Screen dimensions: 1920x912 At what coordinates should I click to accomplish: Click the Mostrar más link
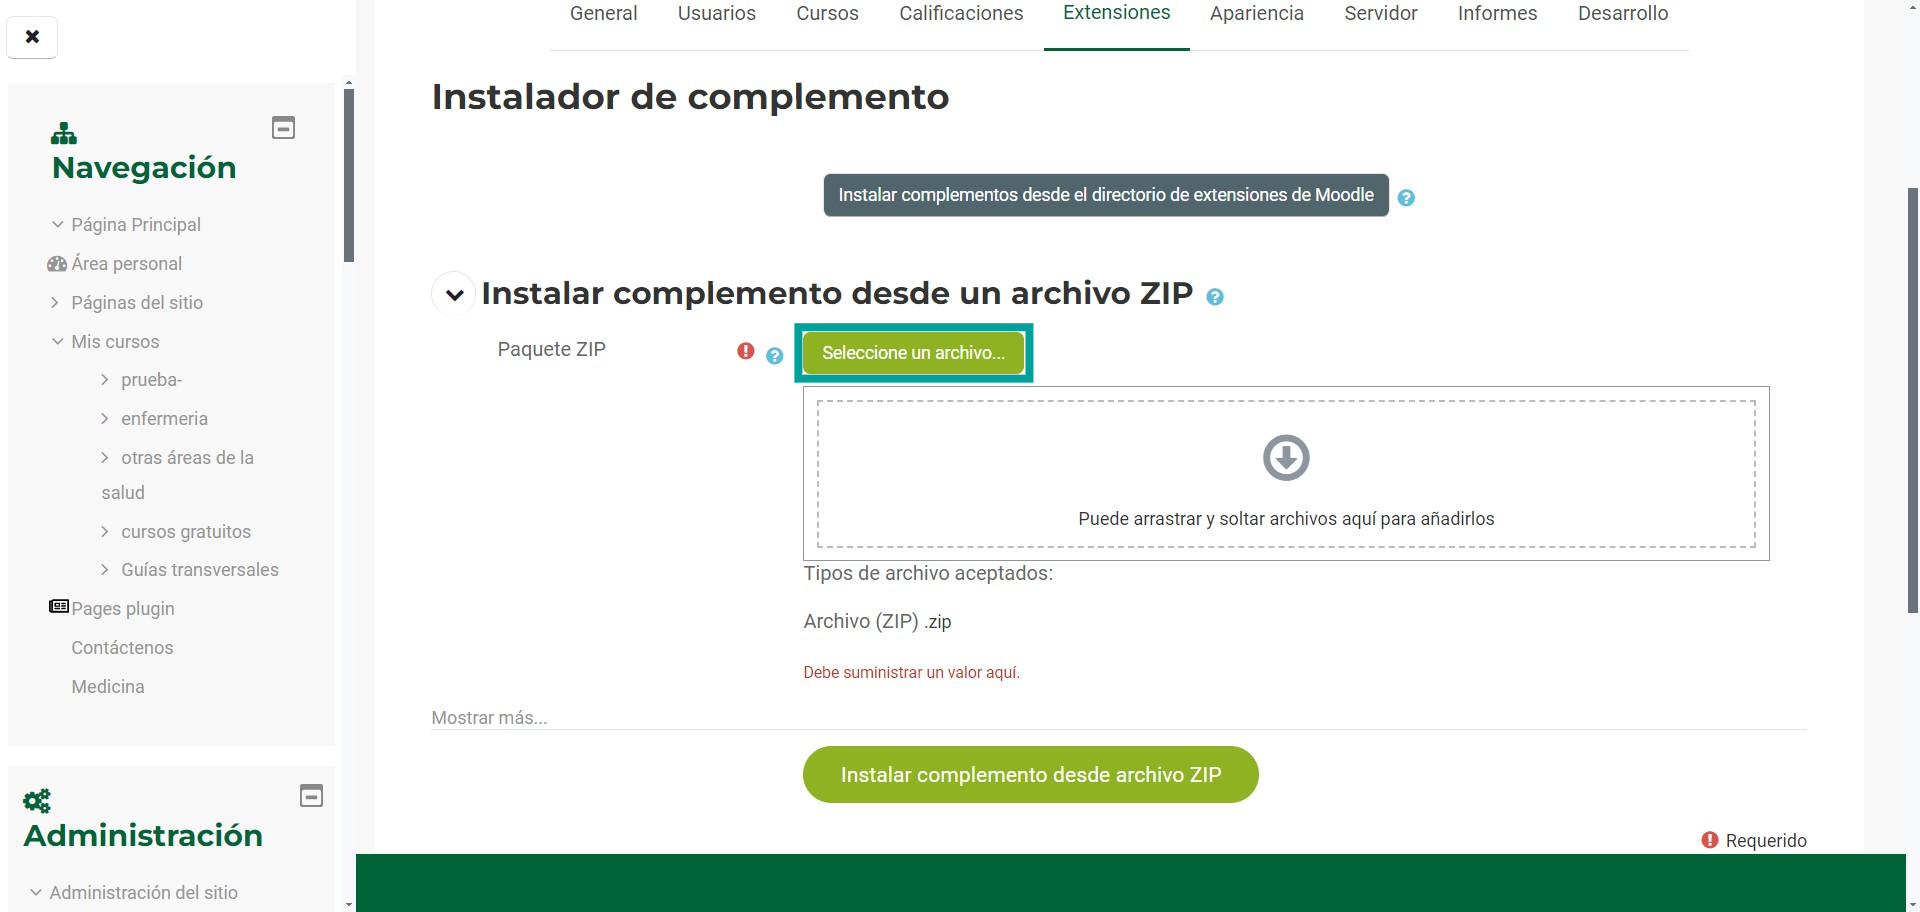point(489,718)
